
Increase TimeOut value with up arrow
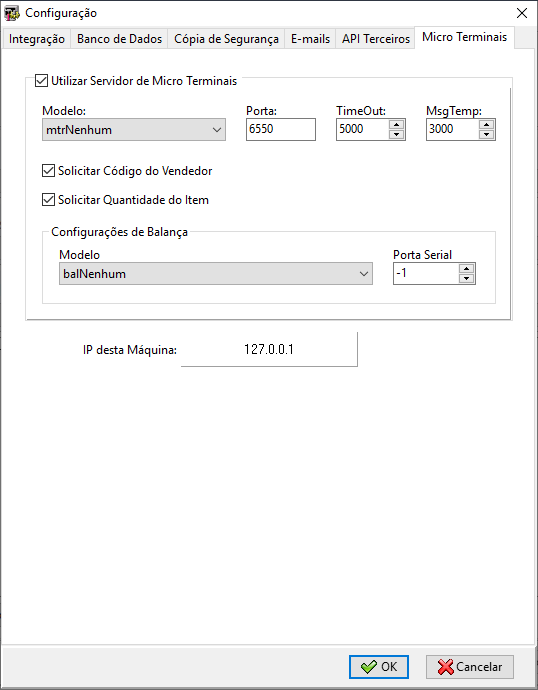pos(396,125)
